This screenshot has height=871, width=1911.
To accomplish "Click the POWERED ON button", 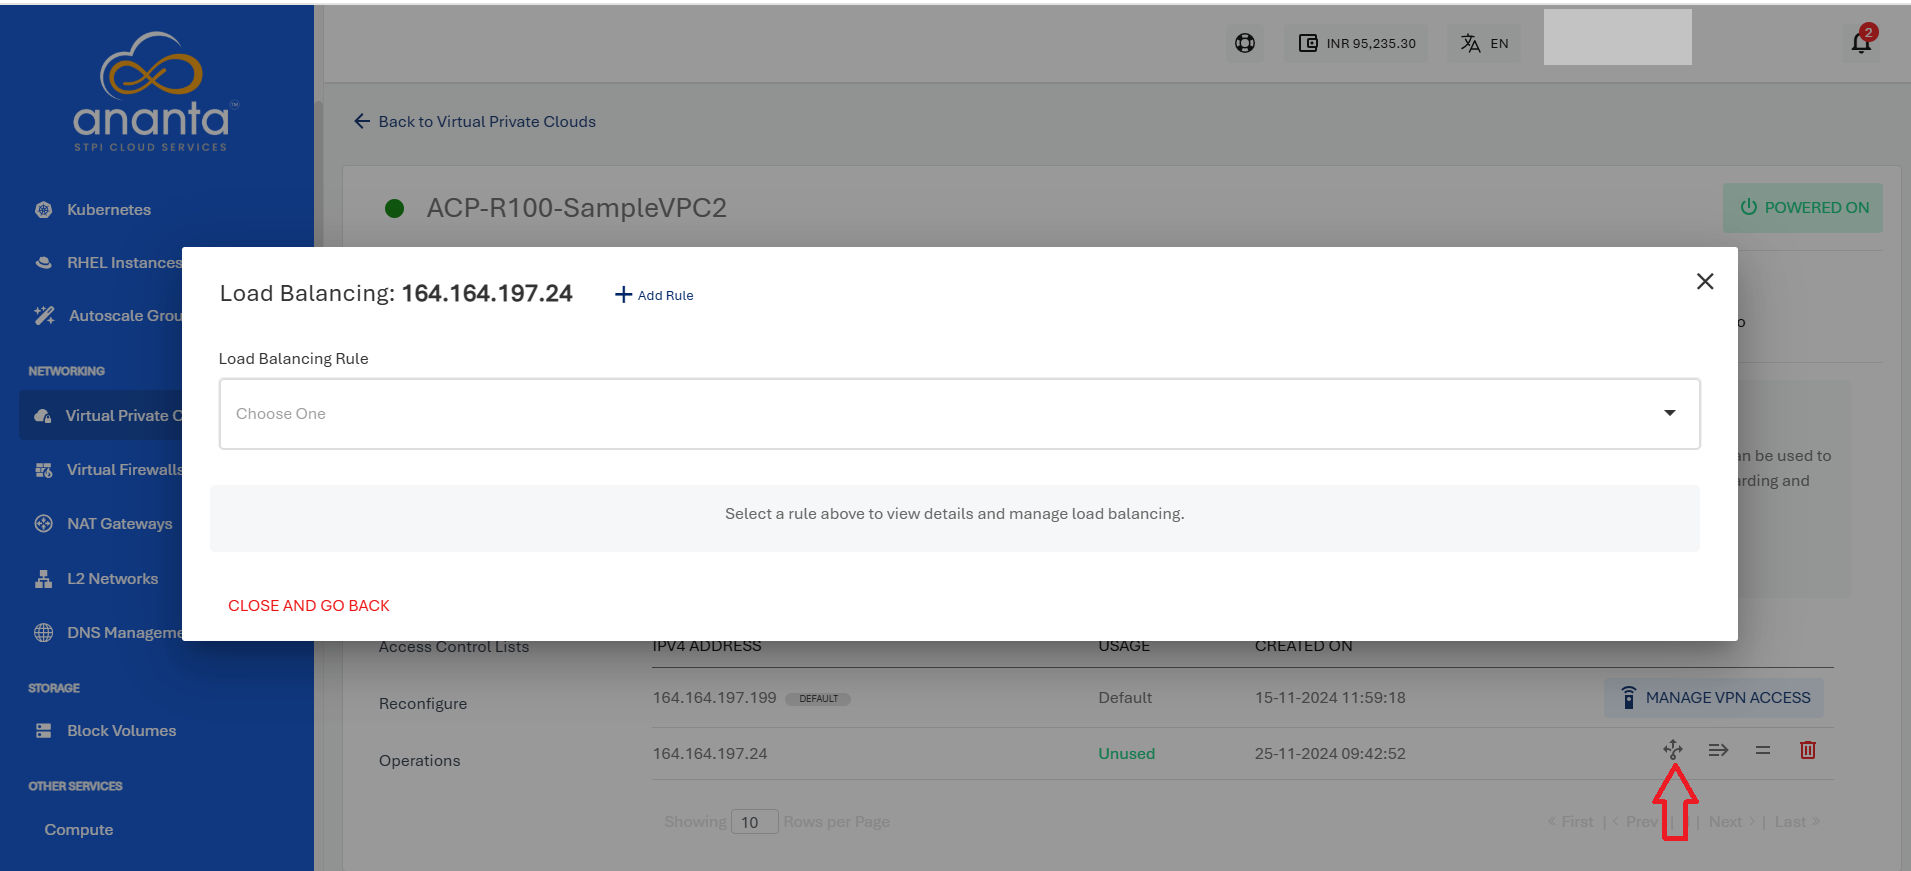I will coord(1803,208).
